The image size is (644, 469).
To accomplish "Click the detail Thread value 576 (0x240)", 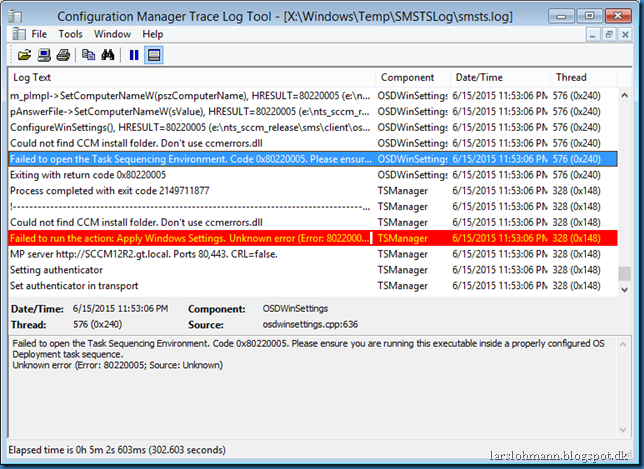I will coord(97,324).
